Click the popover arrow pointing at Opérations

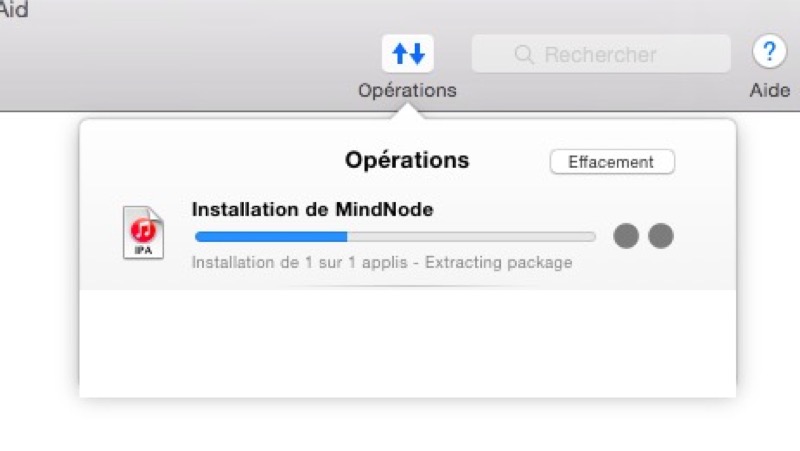(408, 113)
